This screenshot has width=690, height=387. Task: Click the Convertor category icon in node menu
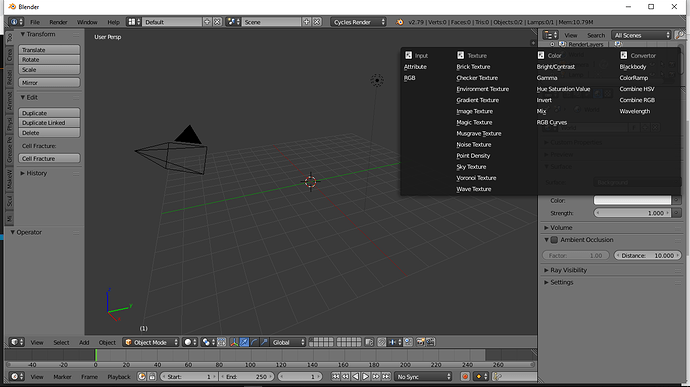[624, 55]
